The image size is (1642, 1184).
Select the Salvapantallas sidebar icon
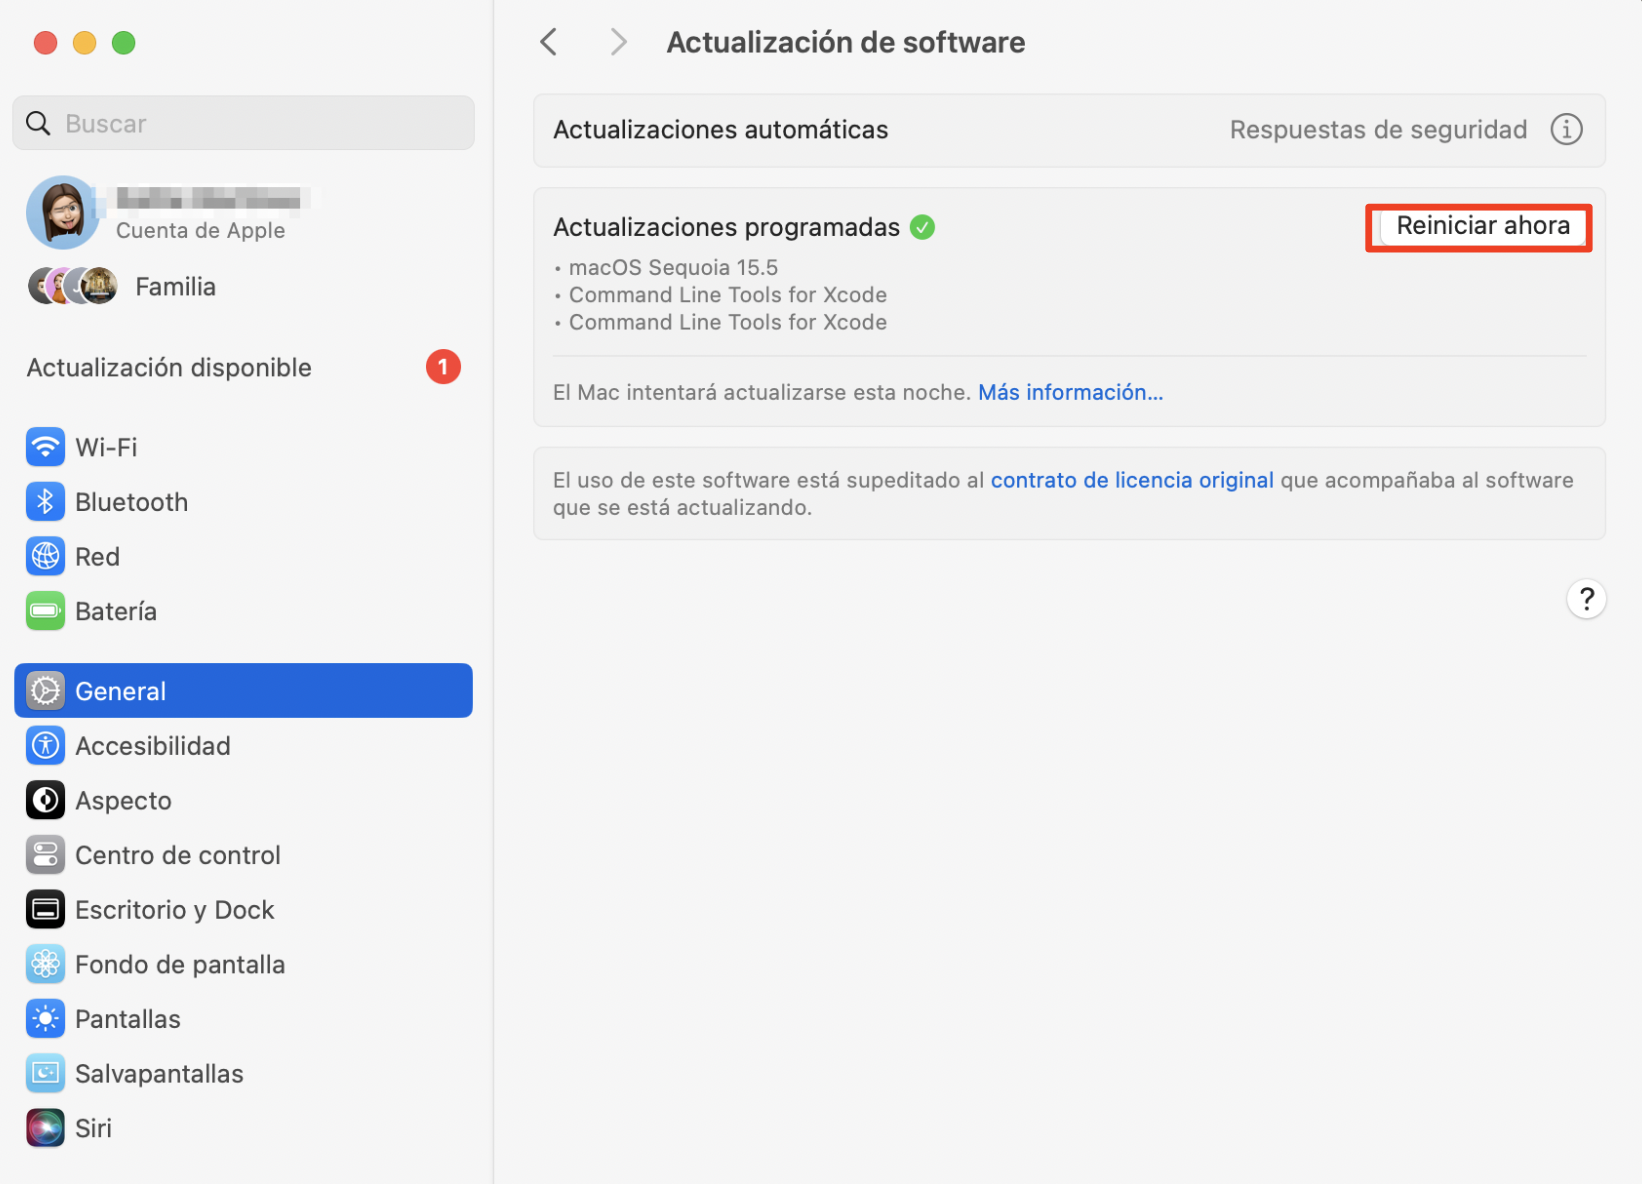coord(45,1072)
